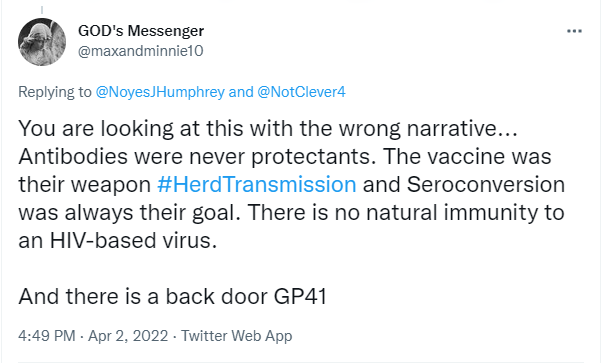Click the 'HIV-based virus' phrase
Image resolution: width=602 pixels, height=363 pixels.
(x=133, y=240)
